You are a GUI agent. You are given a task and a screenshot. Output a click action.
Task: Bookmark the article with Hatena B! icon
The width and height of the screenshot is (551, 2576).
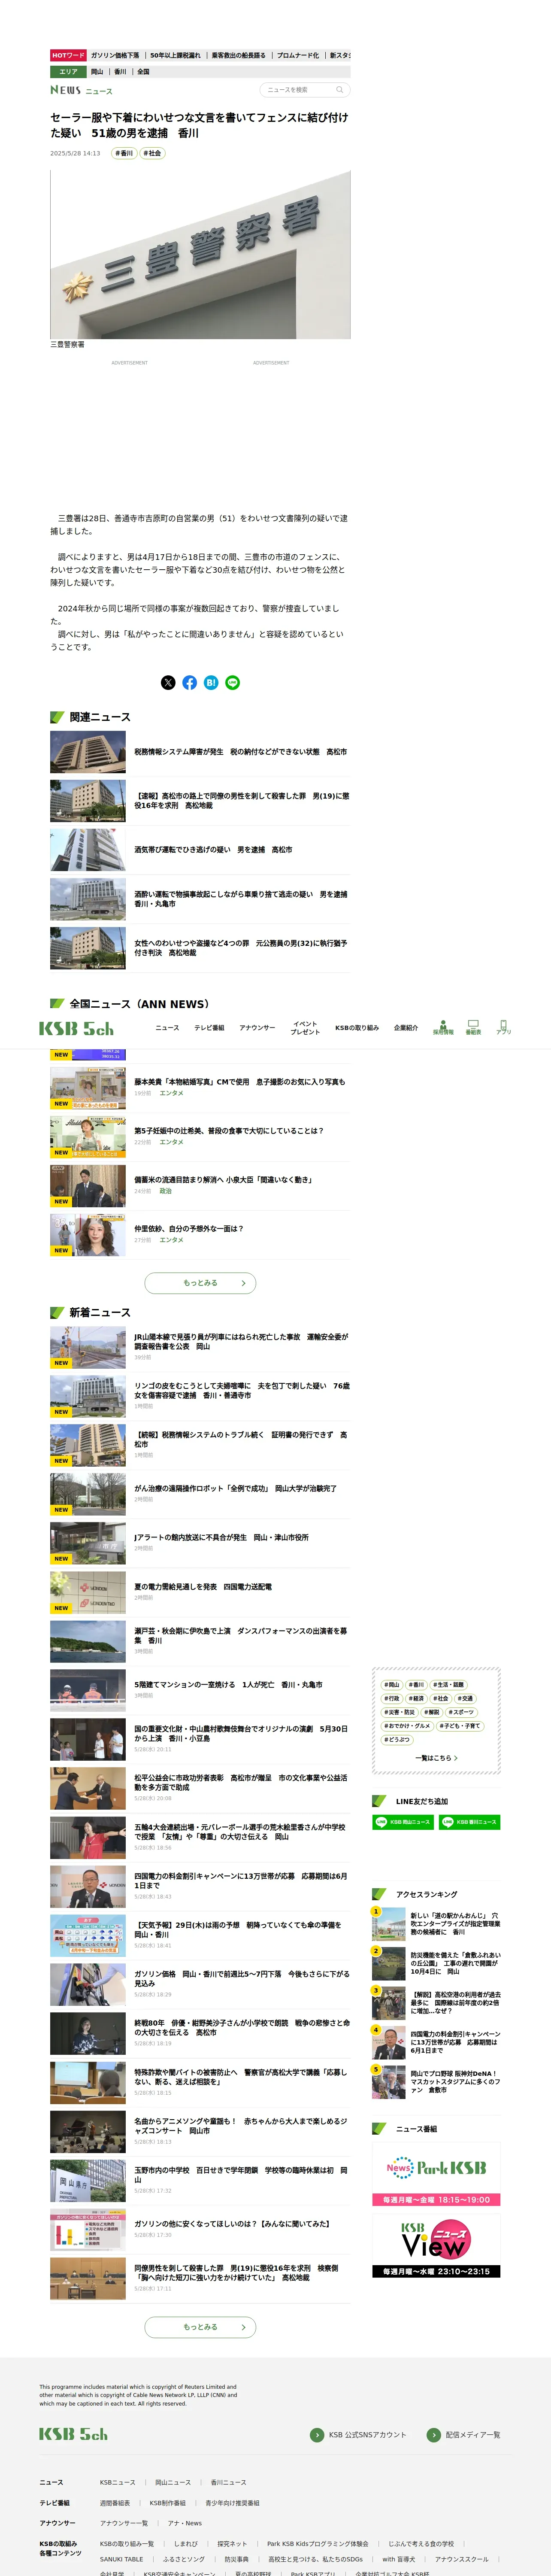click(211, 683)
